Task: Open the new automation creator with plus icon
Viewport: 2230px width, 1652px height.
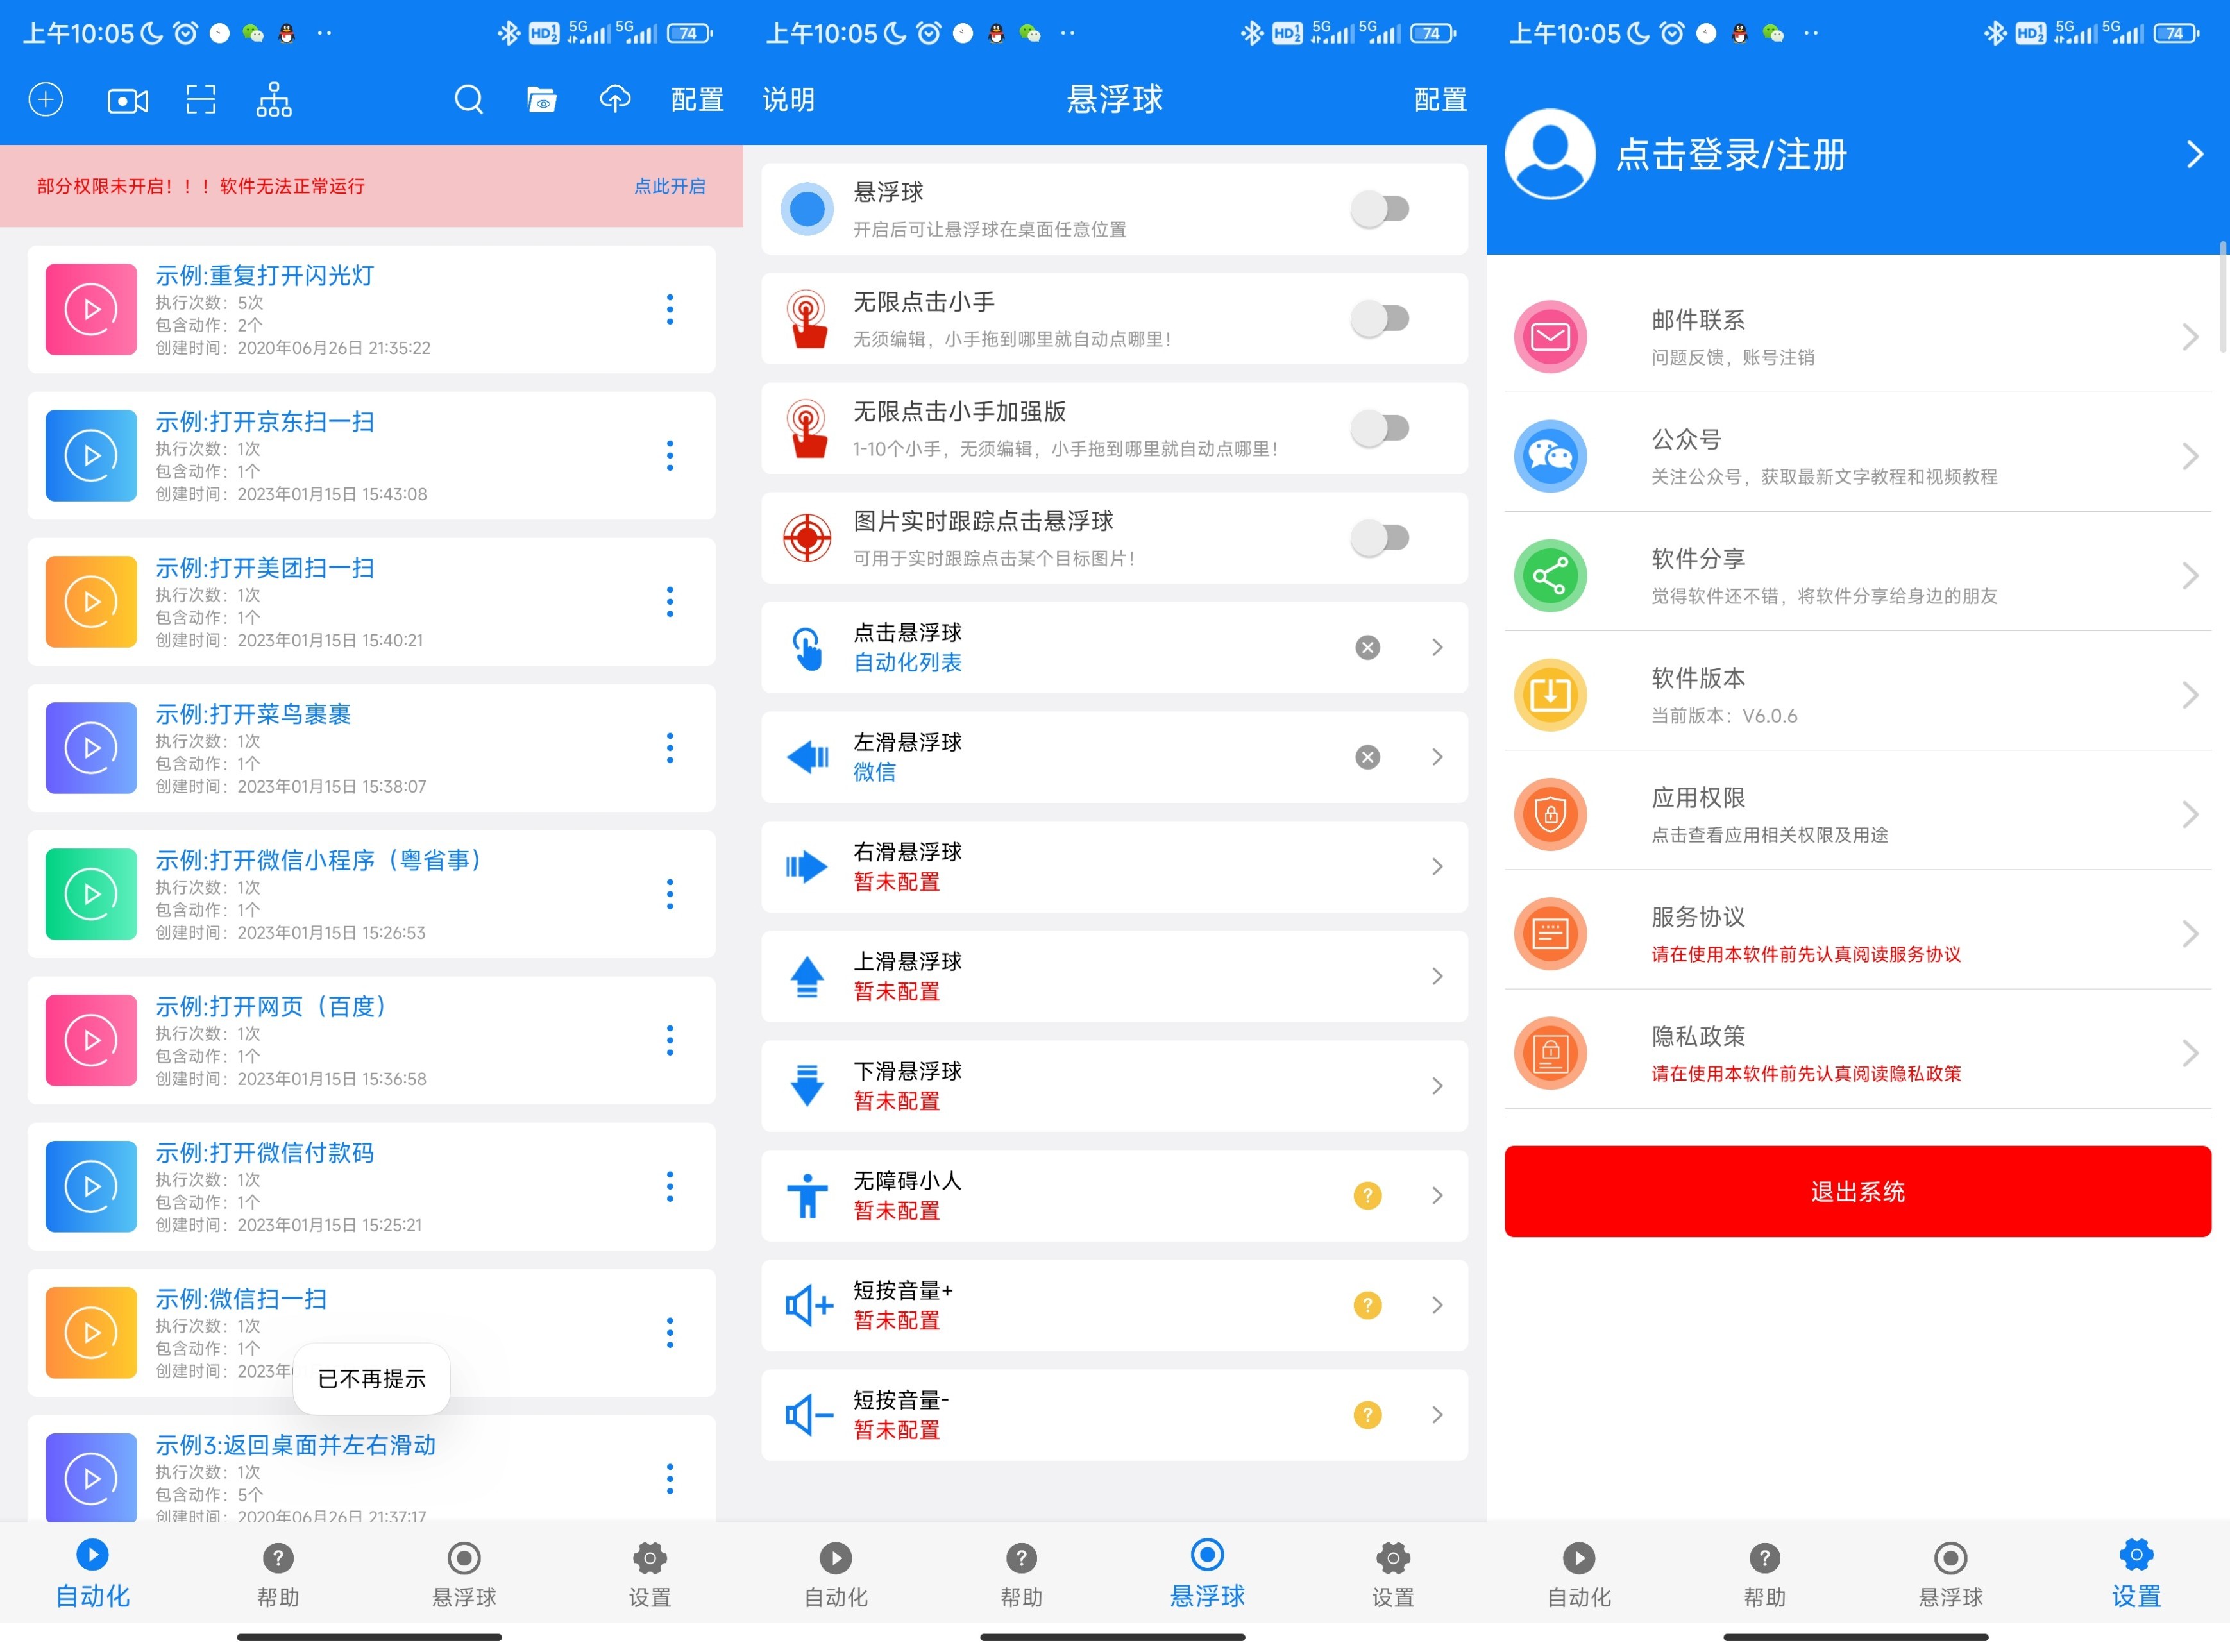Action: [x=45, y=99]
